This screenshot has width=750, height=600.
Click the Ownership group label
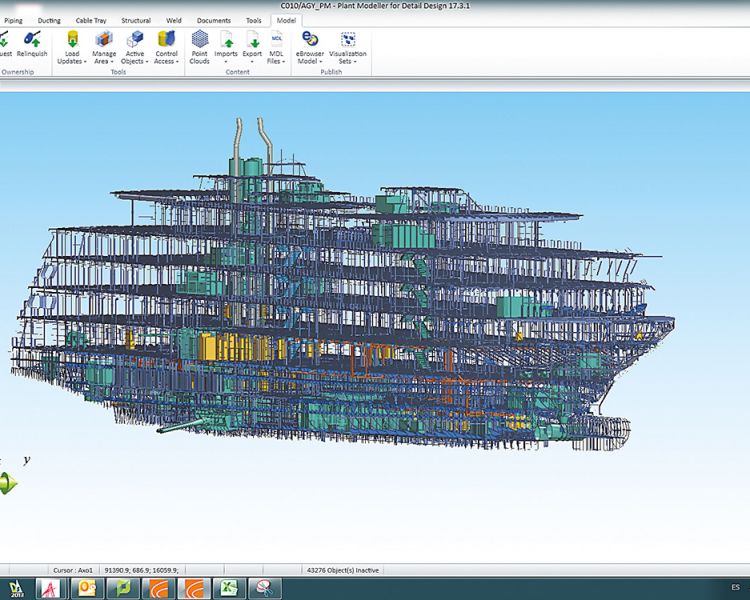(x=18, y=72)
